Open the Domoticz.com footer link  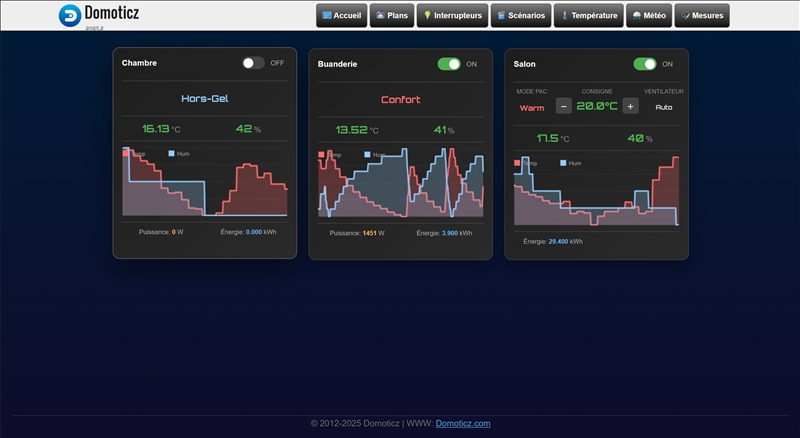click(x=463, y=423)
